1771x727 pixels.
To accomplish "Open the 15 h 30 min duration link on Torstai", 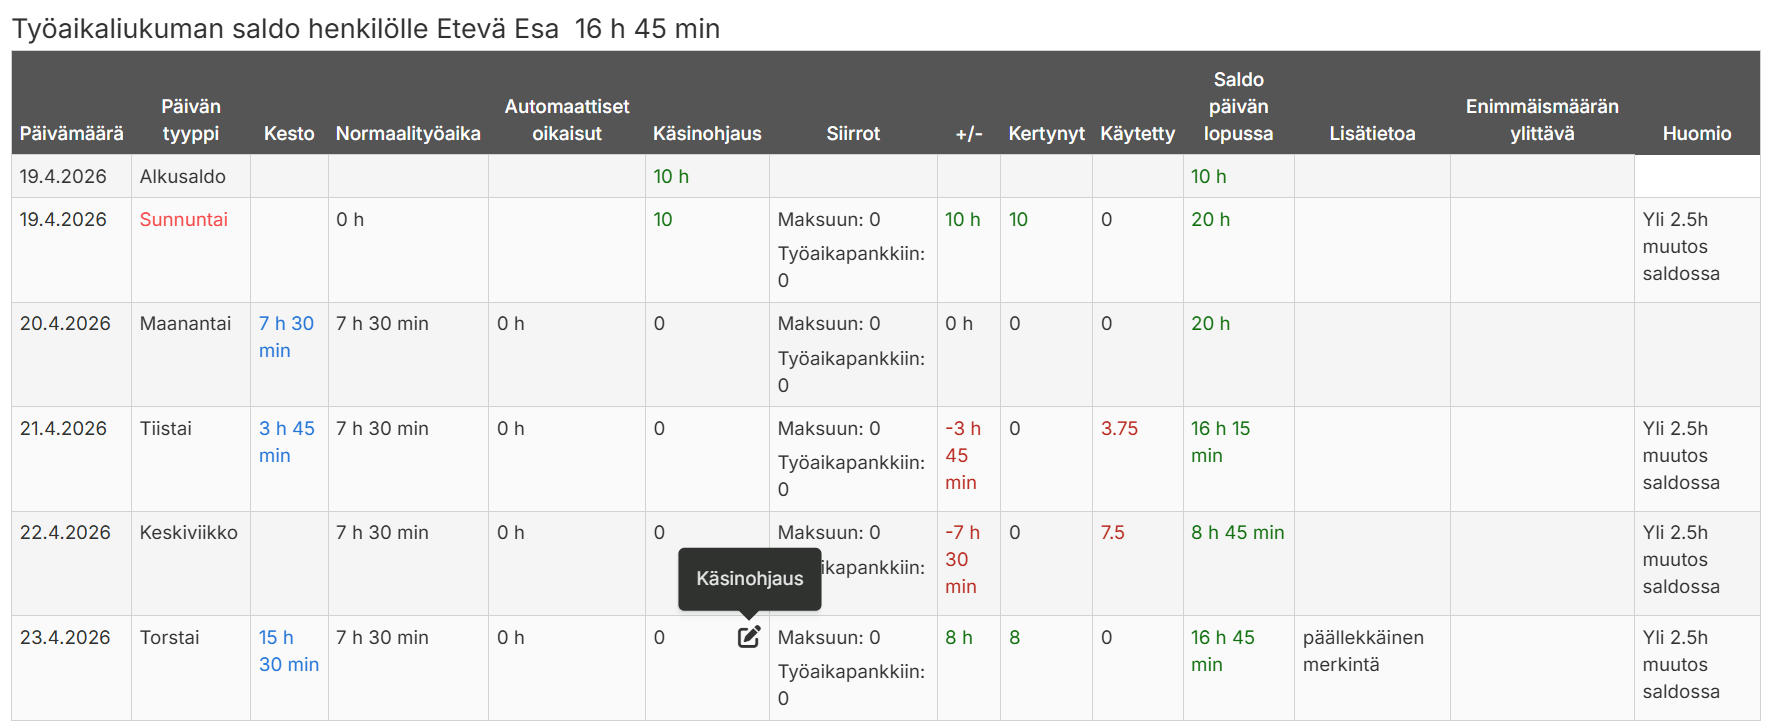I will [288, 651].
